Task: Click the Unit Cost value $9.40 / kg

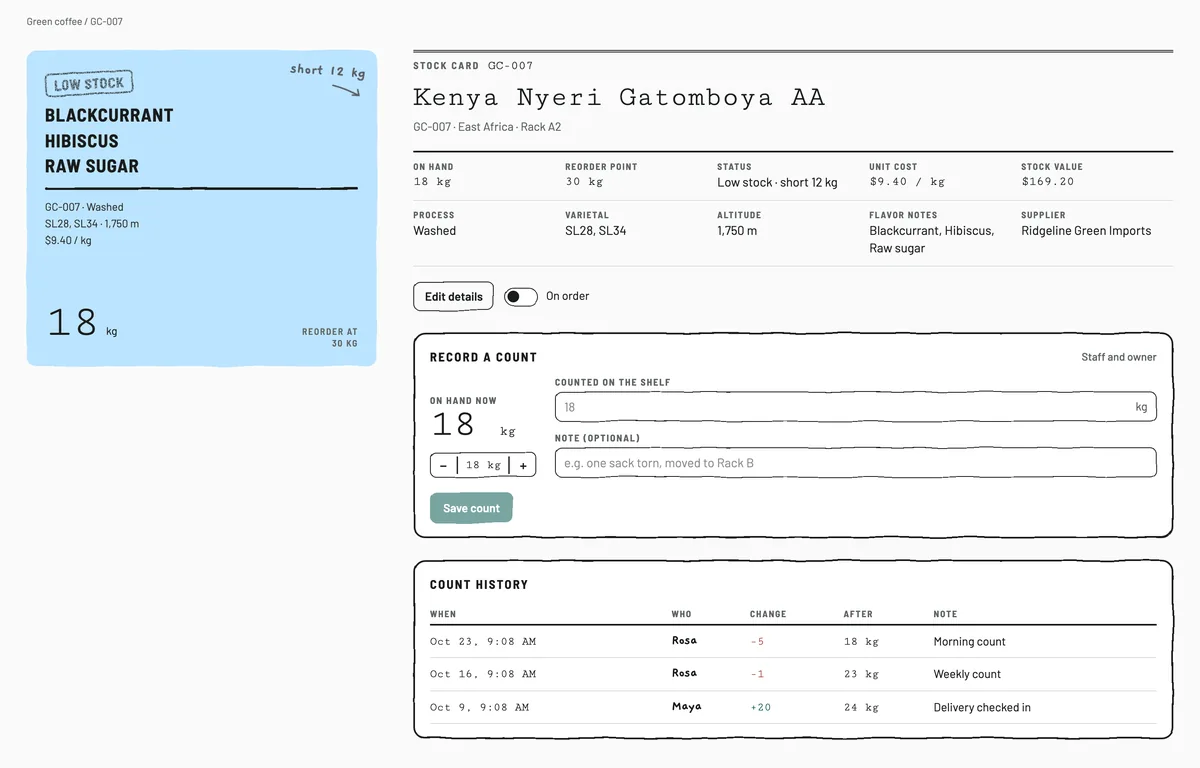Action: [907, 182]
